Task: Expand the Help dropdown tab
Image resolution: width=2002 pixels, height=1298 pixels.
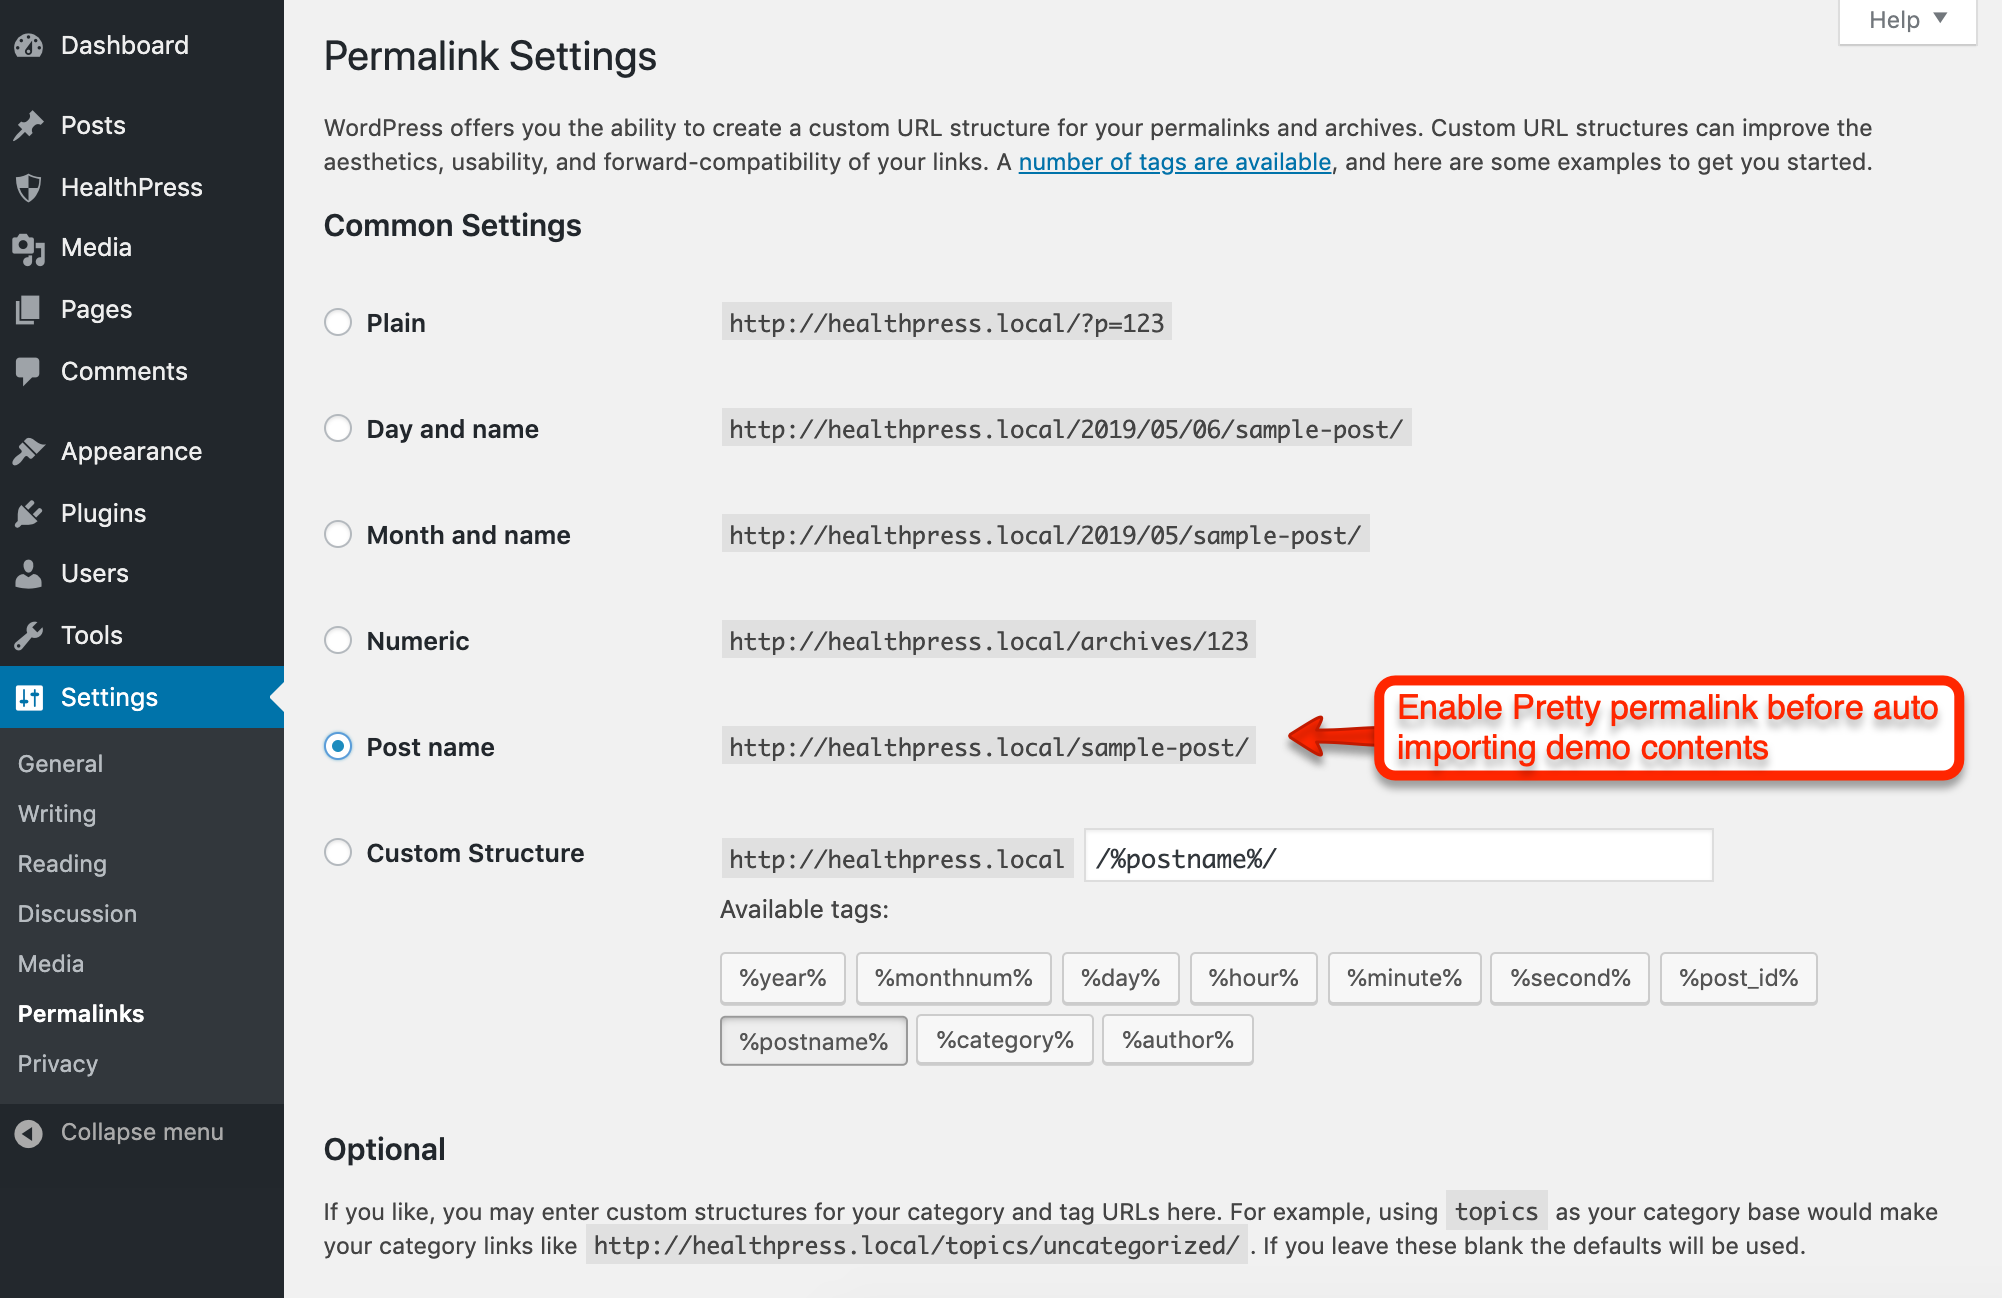Action: [x=1907, y=20]
